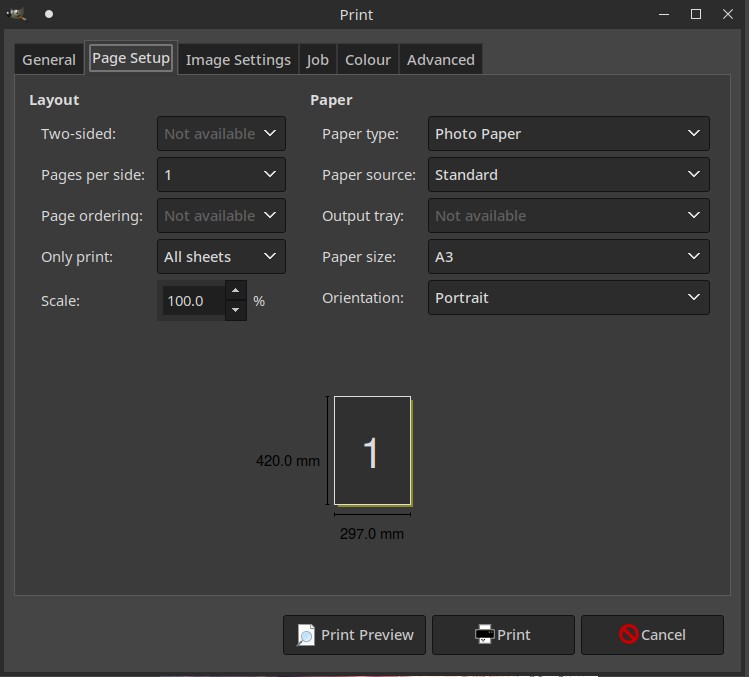
Task: Click the page 1 preview thumbnail
Action: tap(372, 451)
